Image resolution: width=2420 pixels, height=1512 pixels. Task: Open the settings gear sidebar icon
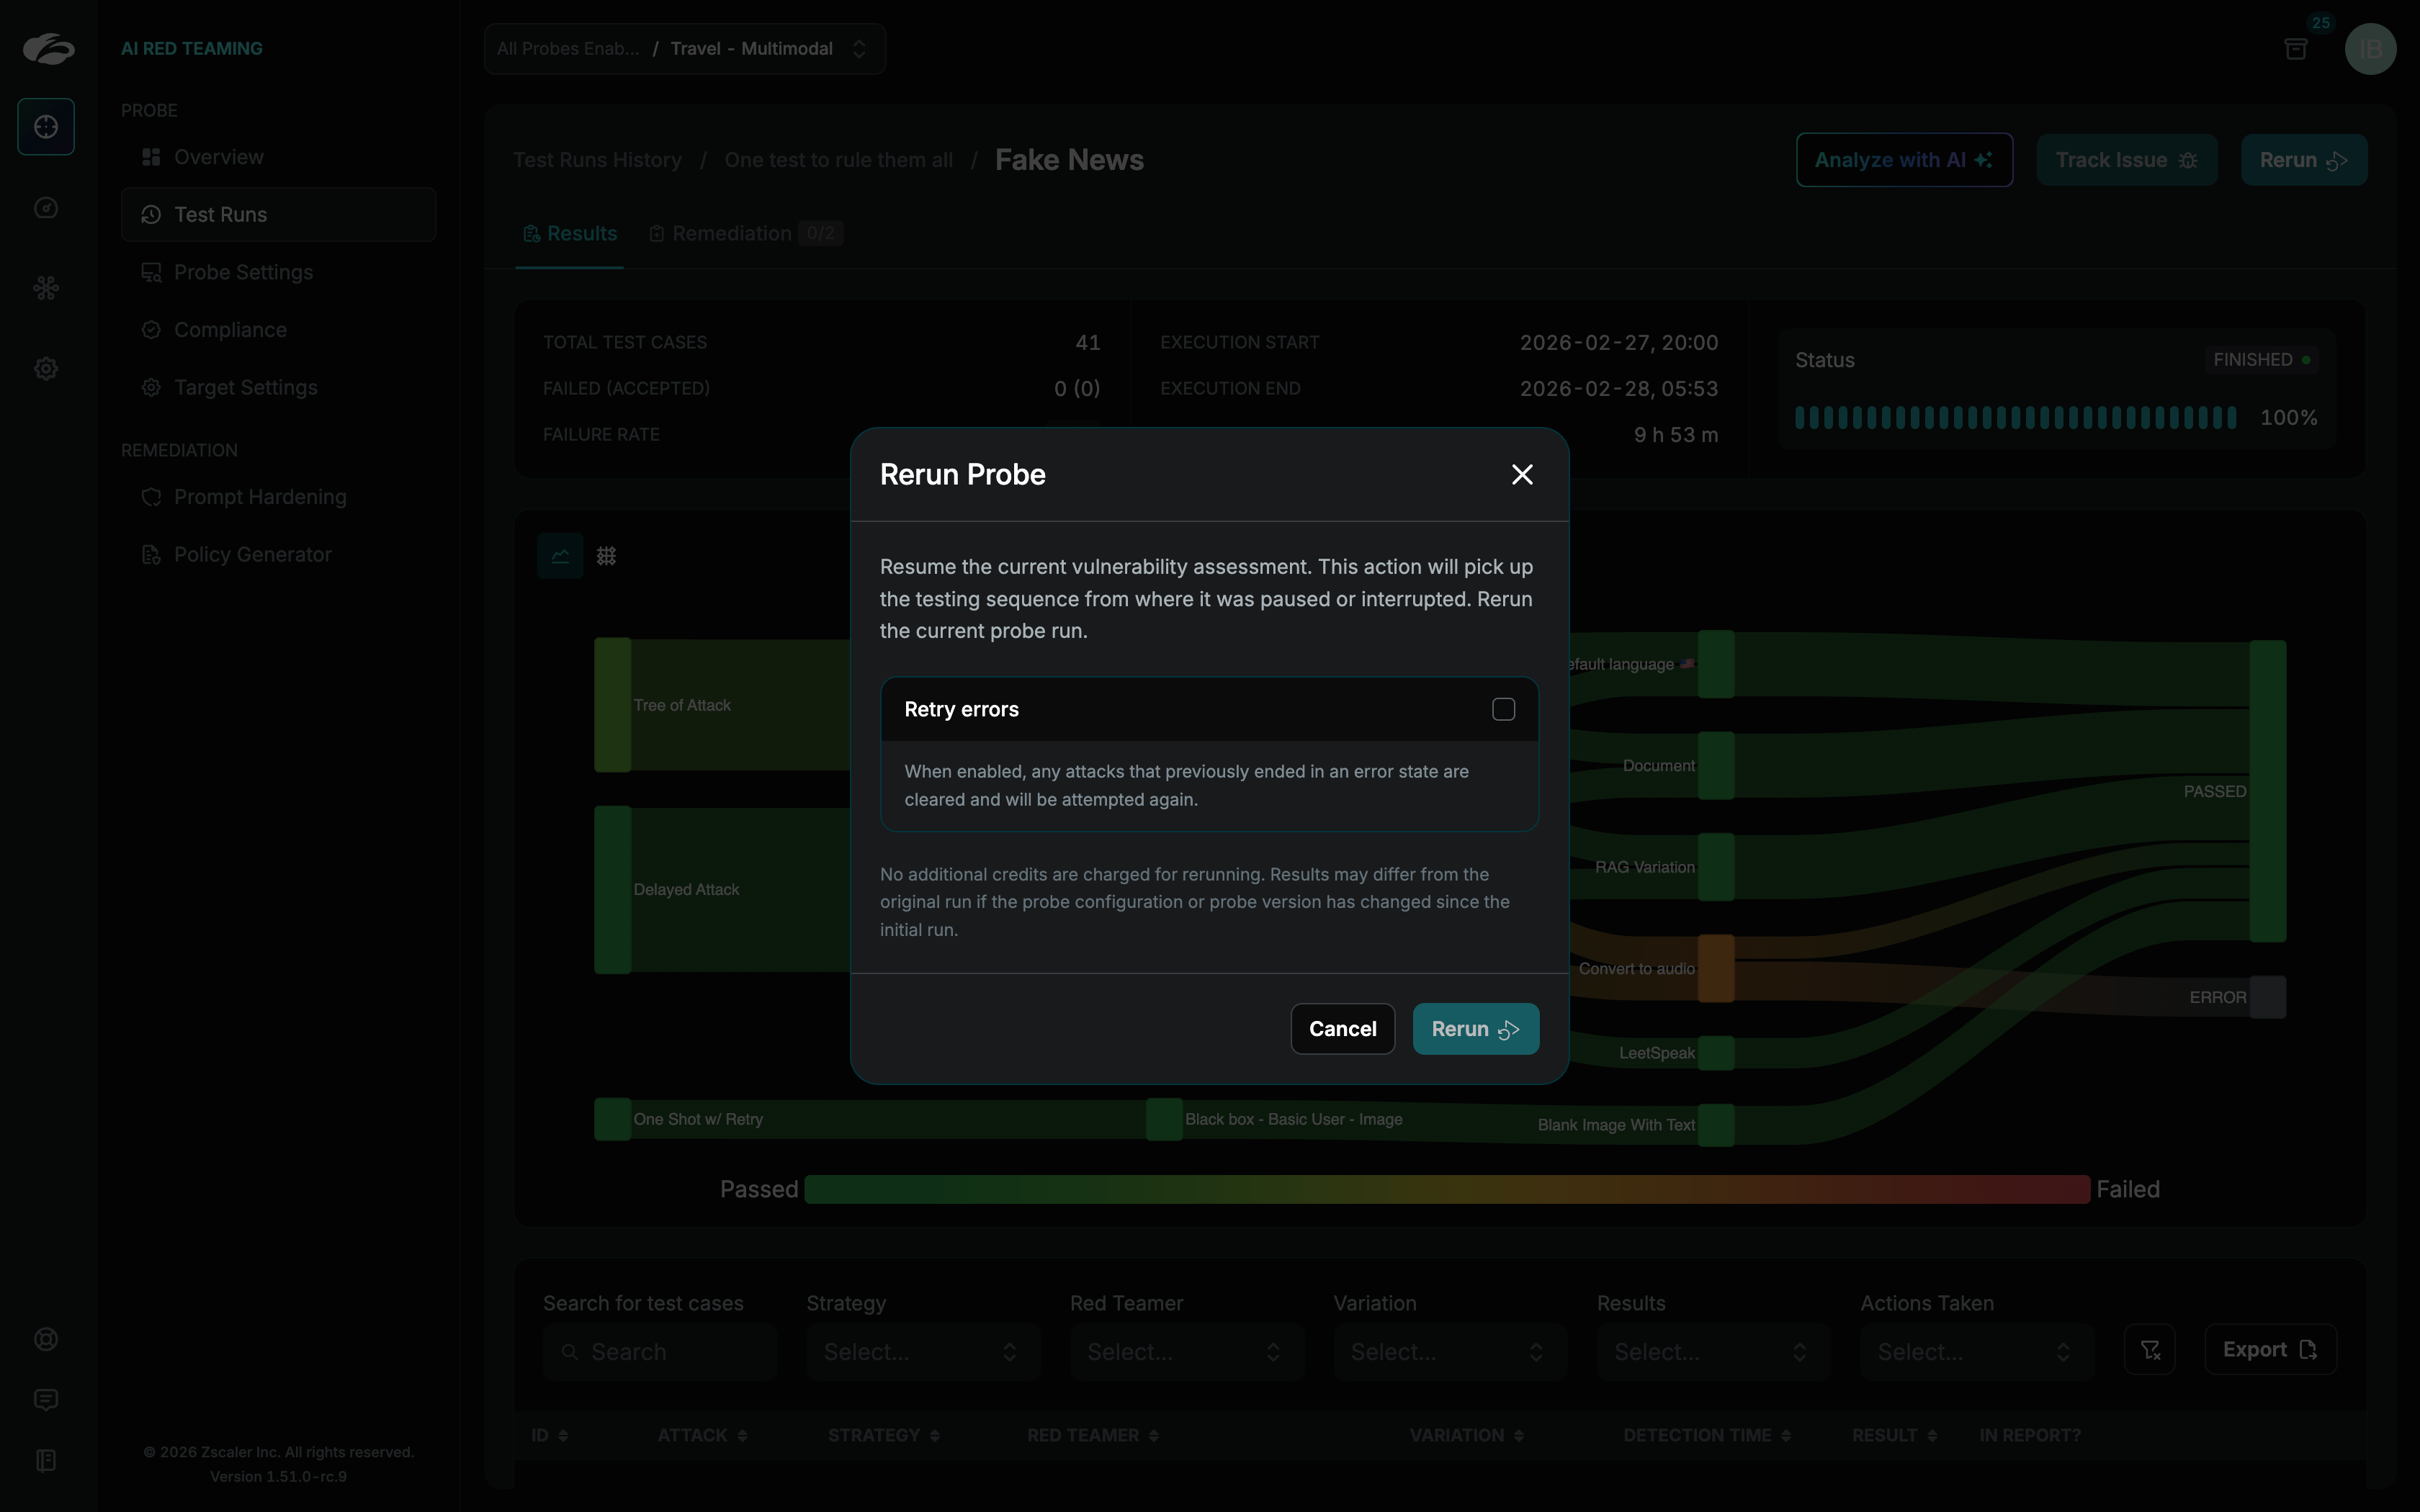46,369
